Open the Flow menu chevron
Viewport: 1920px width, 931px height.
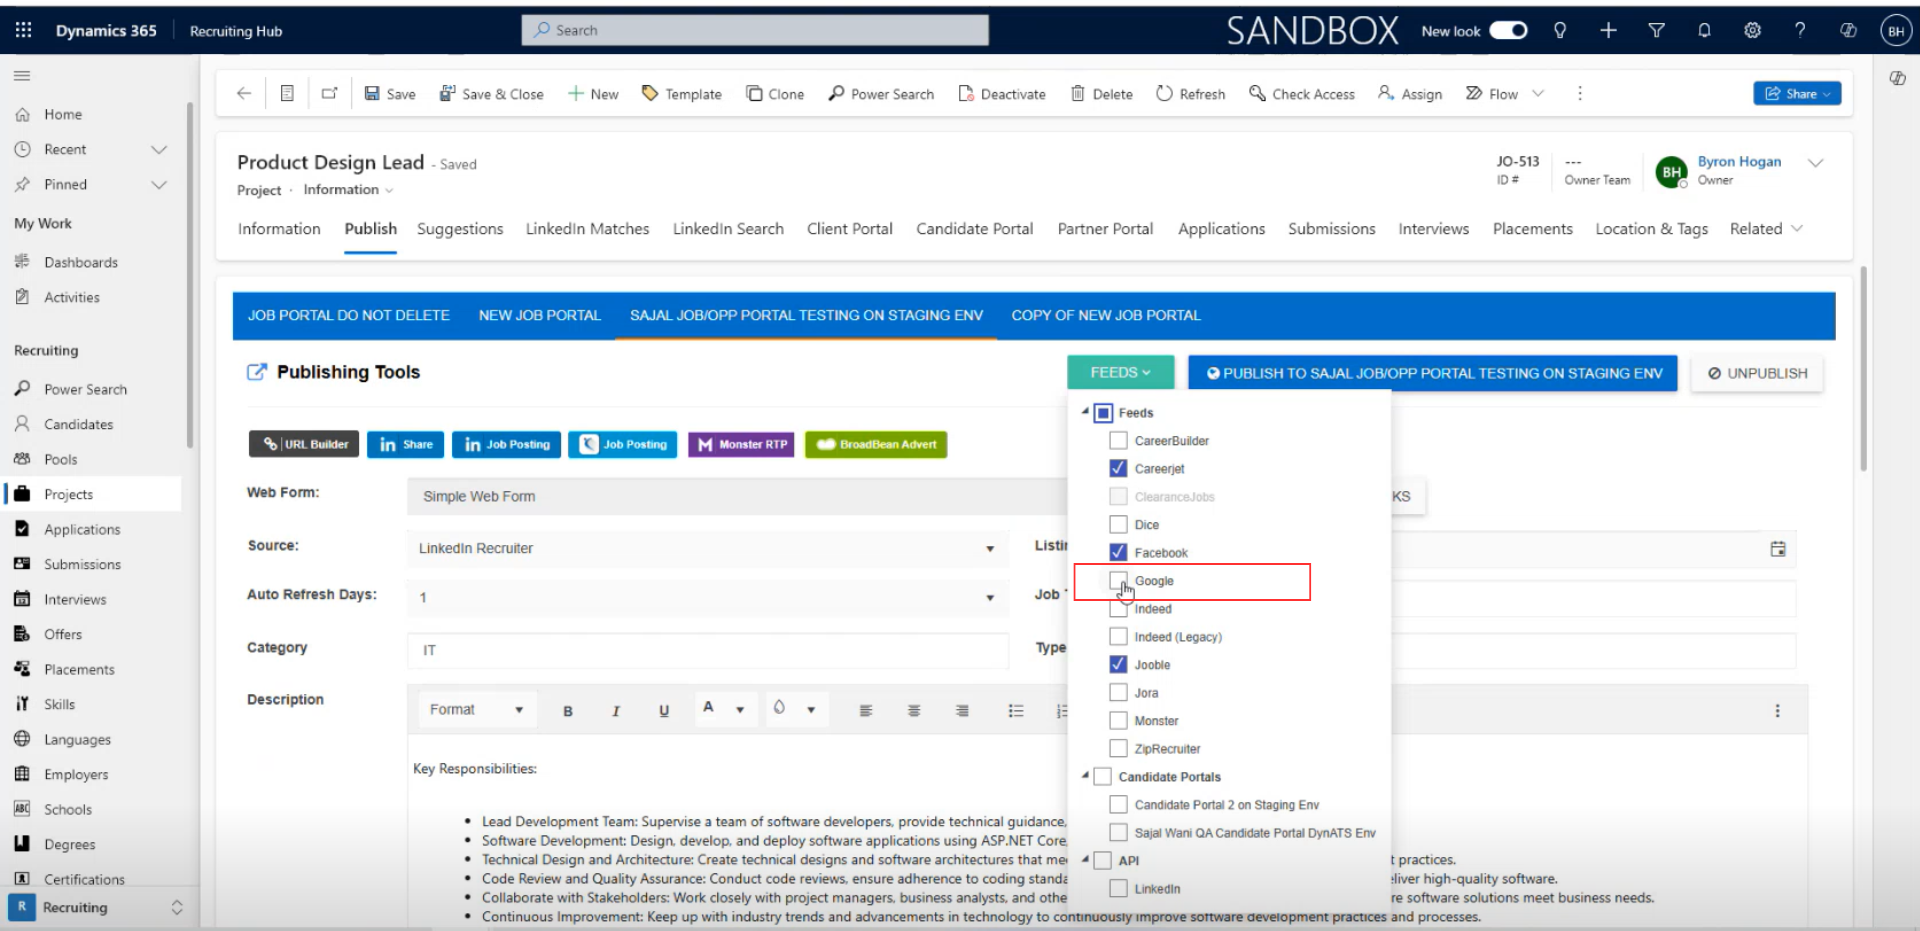1538,93
